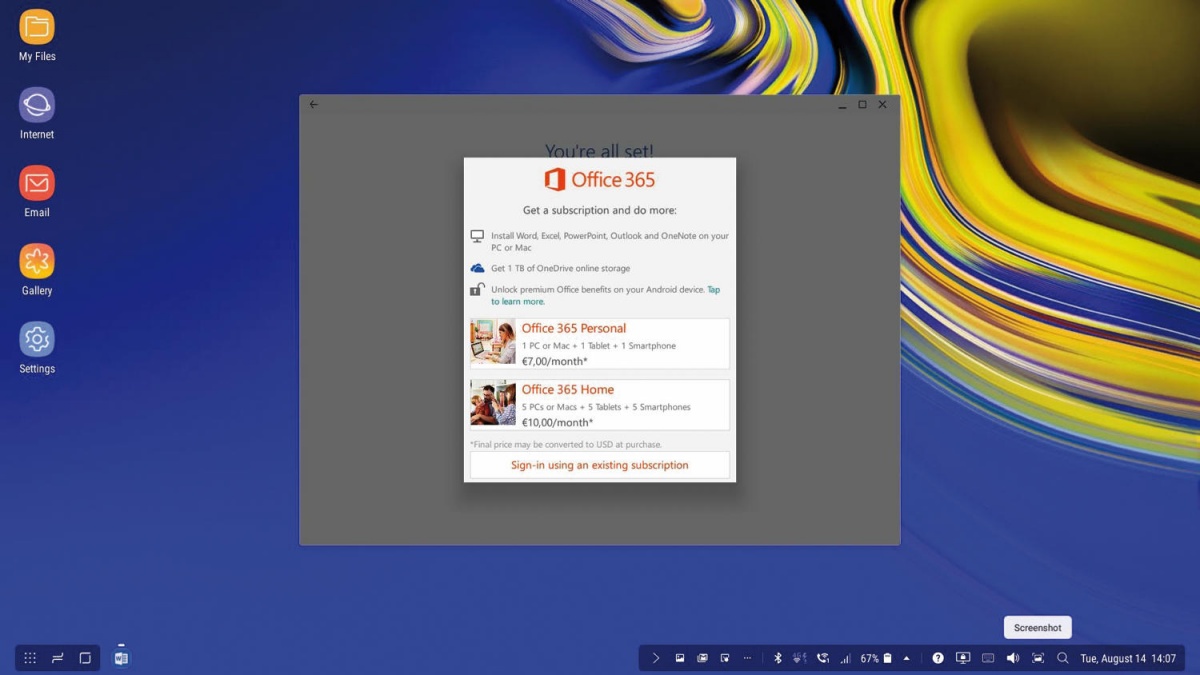Click the recents icon in taskbar

coord(58,658)
